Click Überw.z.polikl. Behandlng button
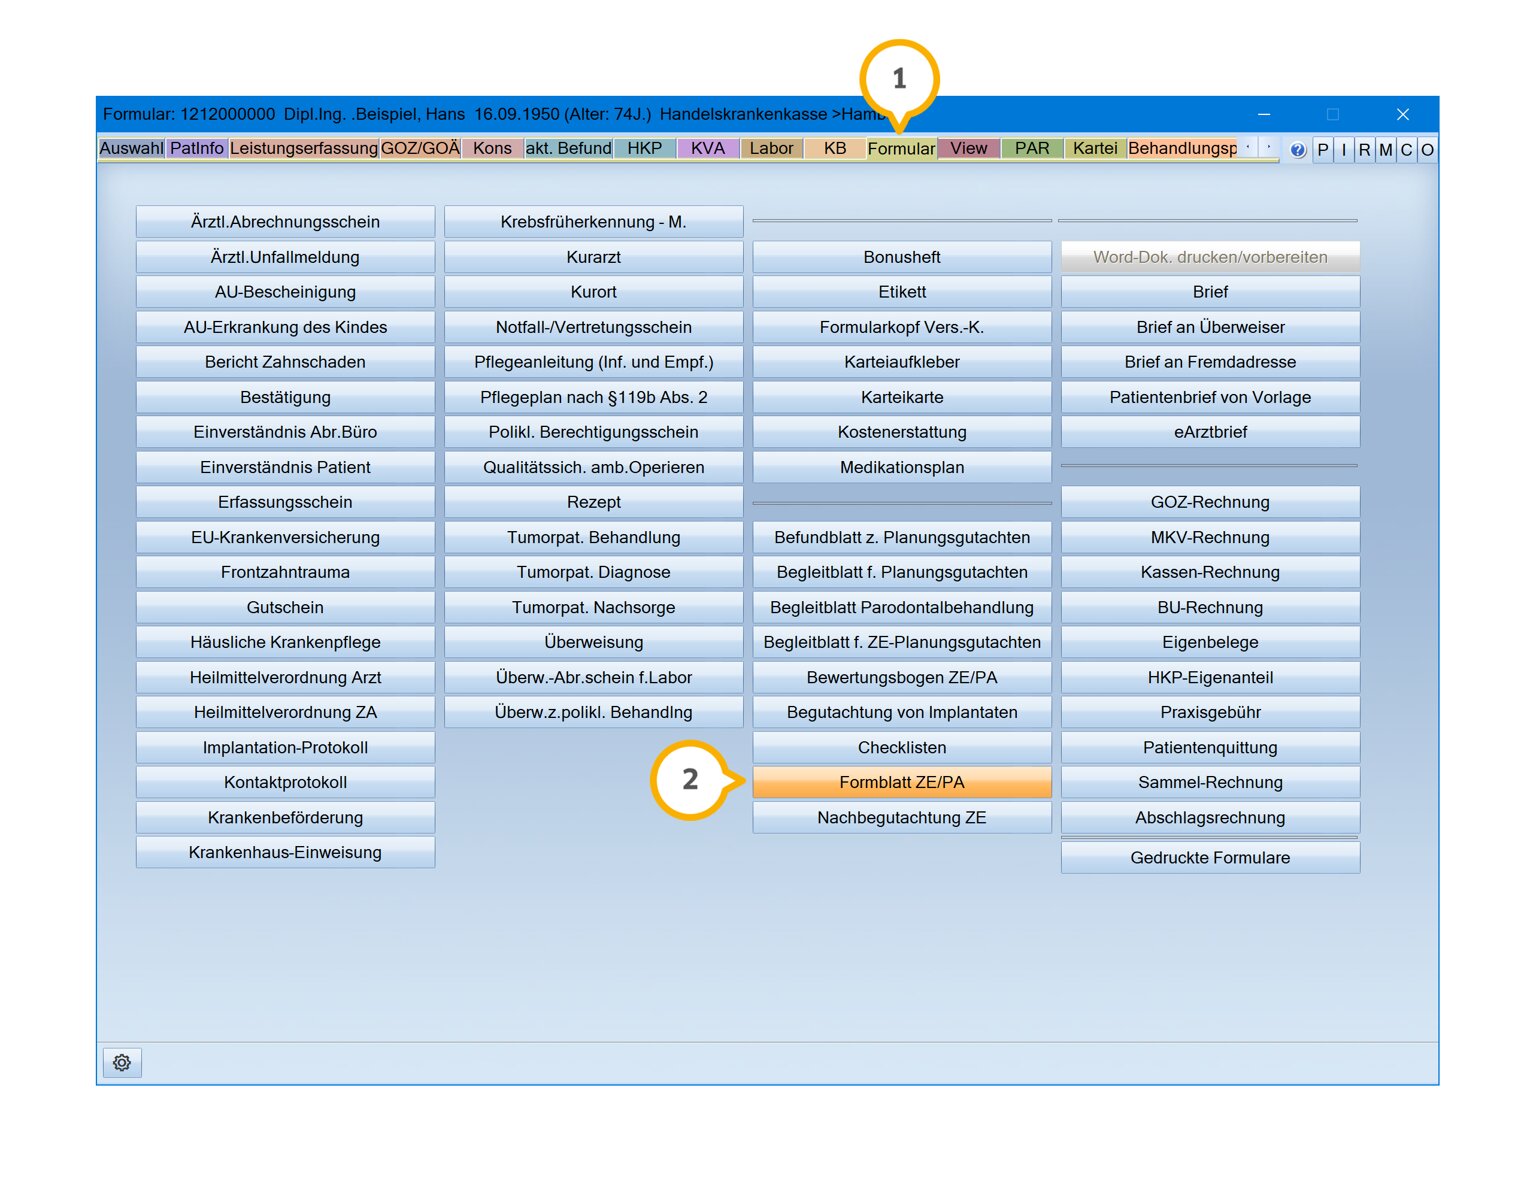This screenshot has width=1536, height=1182. point(594,712)
